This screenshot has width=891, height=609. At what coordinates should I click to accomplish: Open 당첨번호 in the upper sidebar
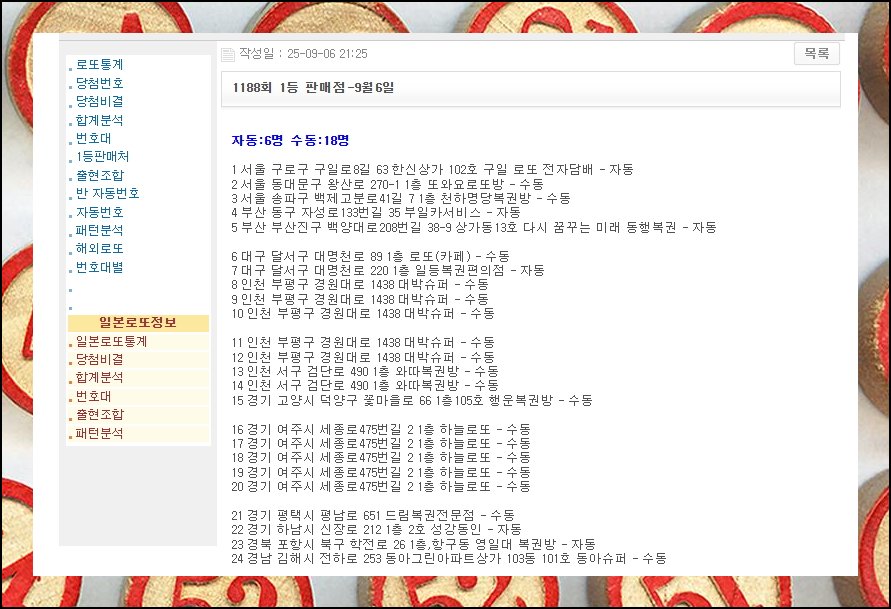99,83
